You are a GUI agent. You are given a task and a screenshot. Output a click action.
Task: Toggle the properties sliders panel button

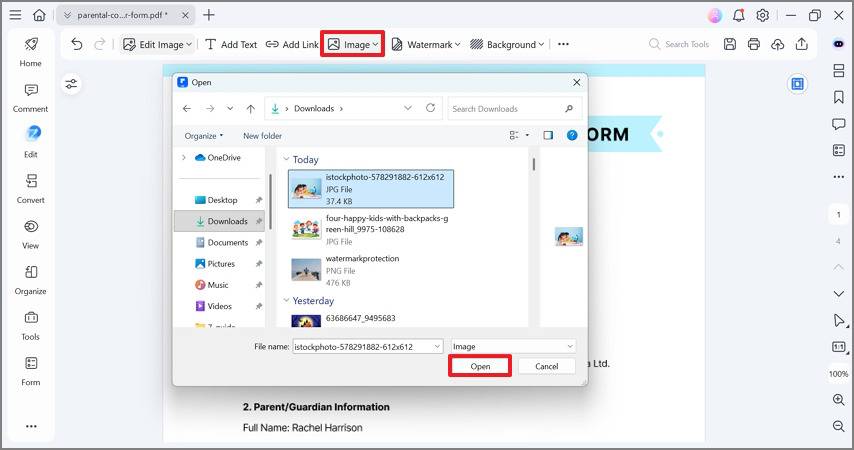click(x=71, y=84)
